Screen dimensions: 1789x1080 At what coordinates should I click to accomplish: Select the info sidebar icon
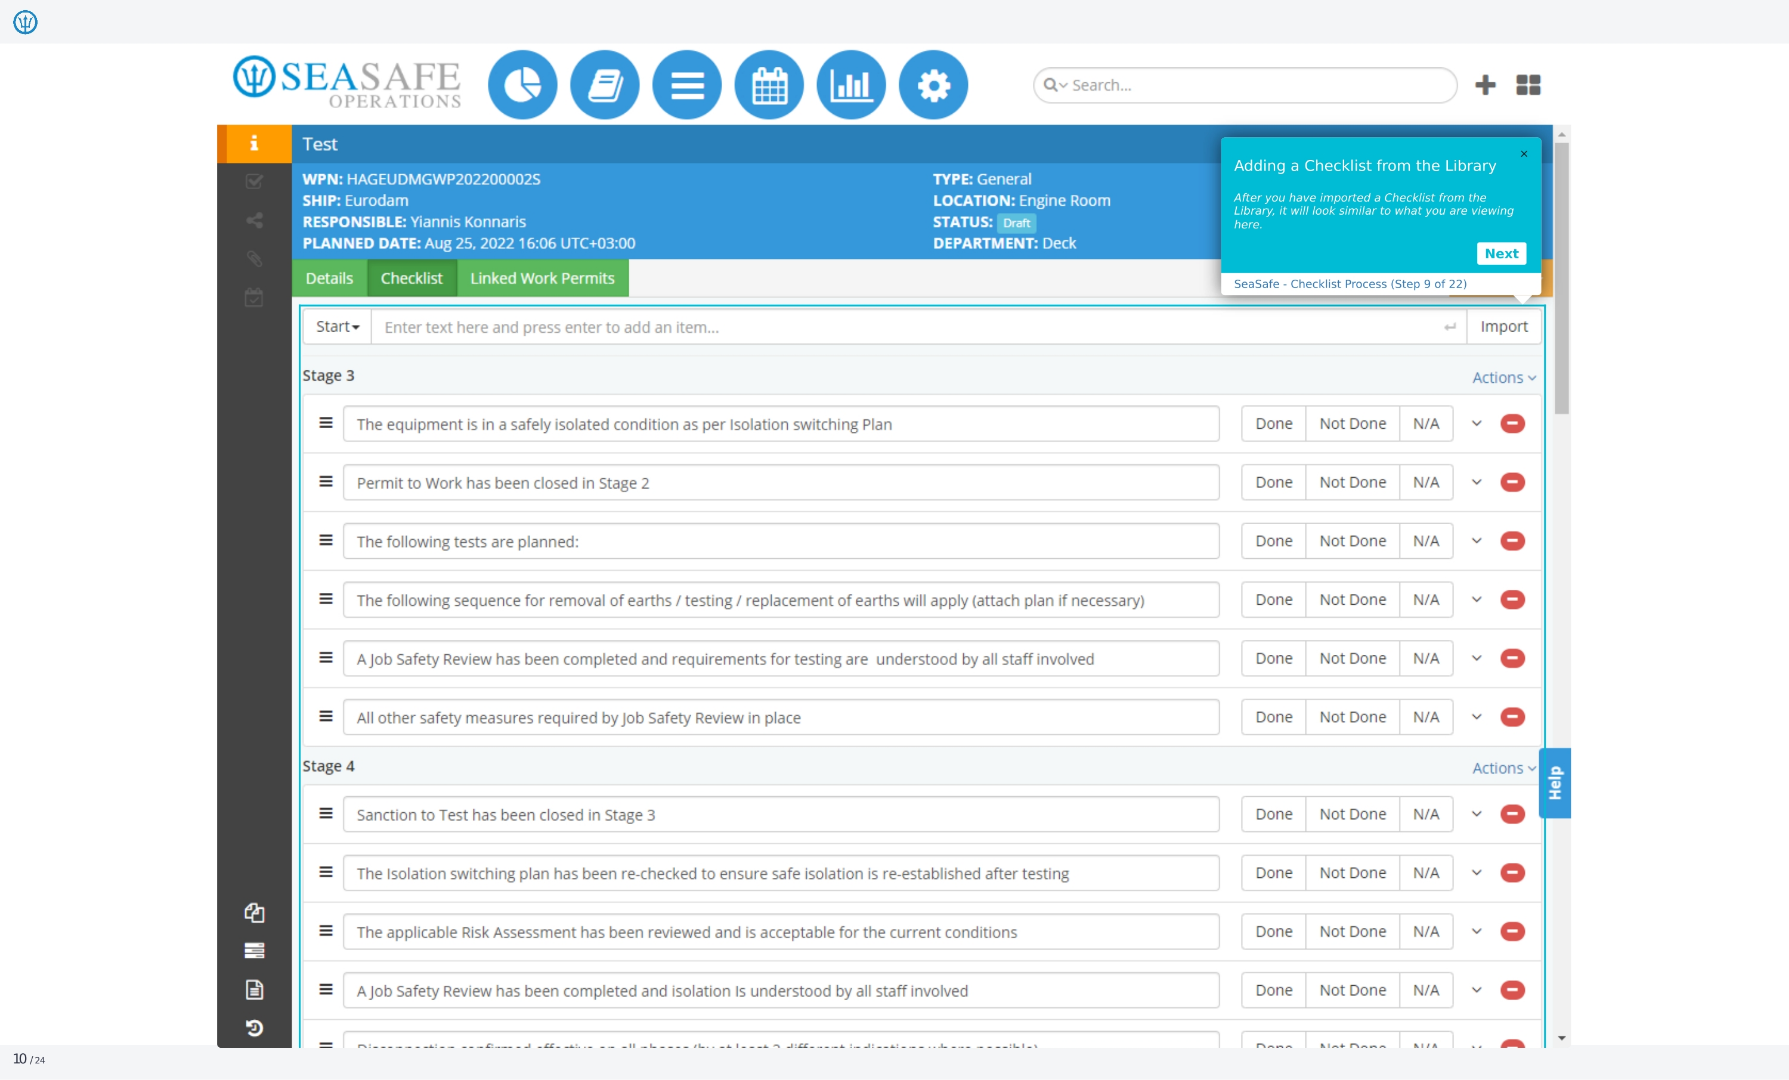click(254, 143)
